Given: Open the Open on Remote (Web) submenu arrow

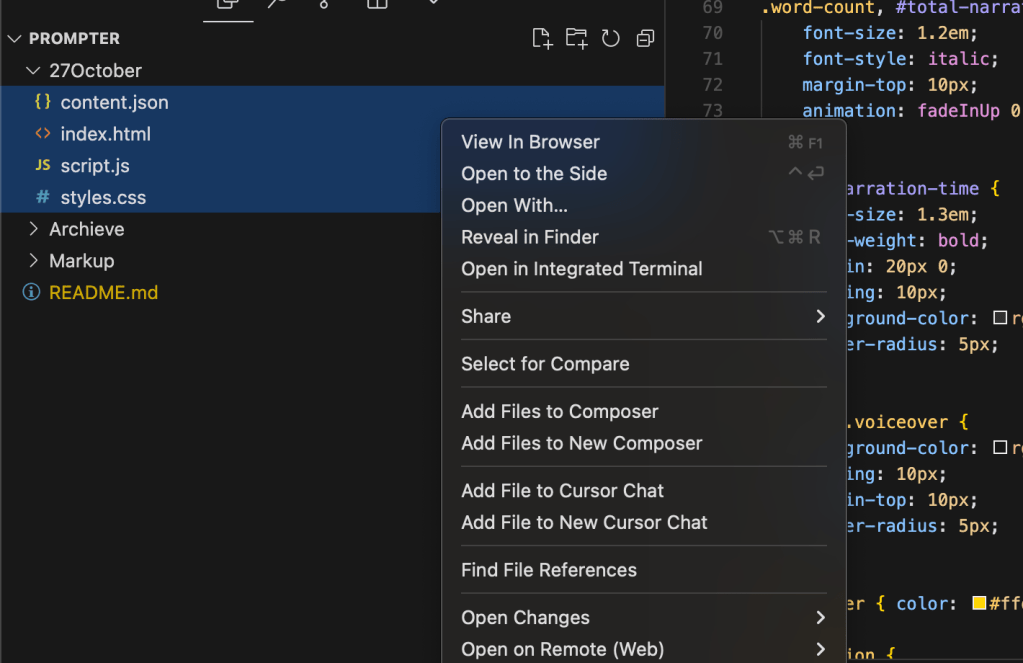Looking at the screenshot, I should tap(820, 649).
